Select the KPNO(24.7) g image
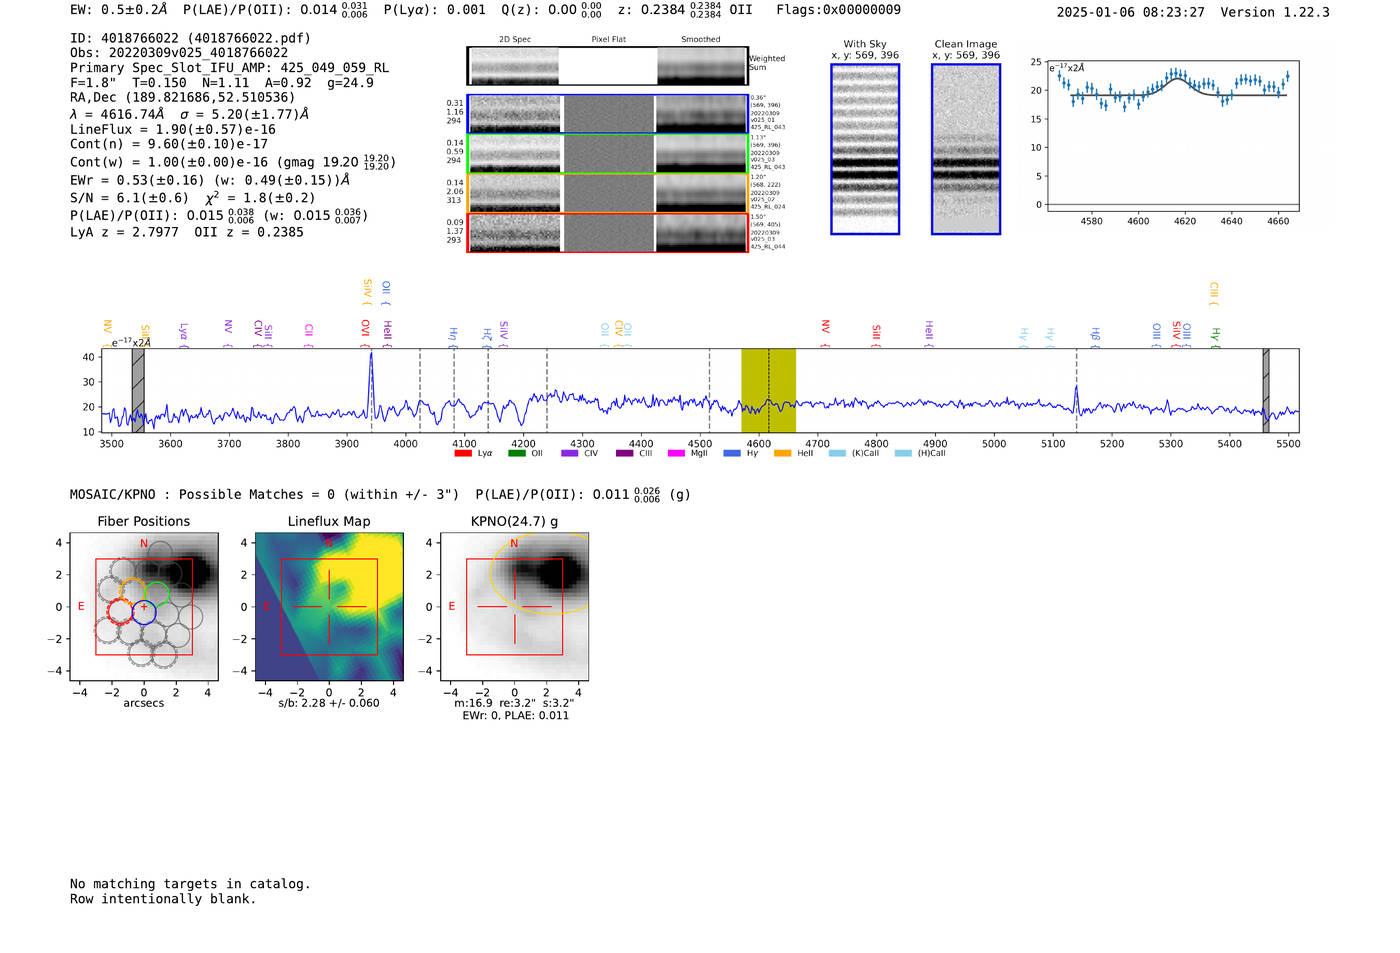This screenshot has width=1400, height=953. click(514, 606)
